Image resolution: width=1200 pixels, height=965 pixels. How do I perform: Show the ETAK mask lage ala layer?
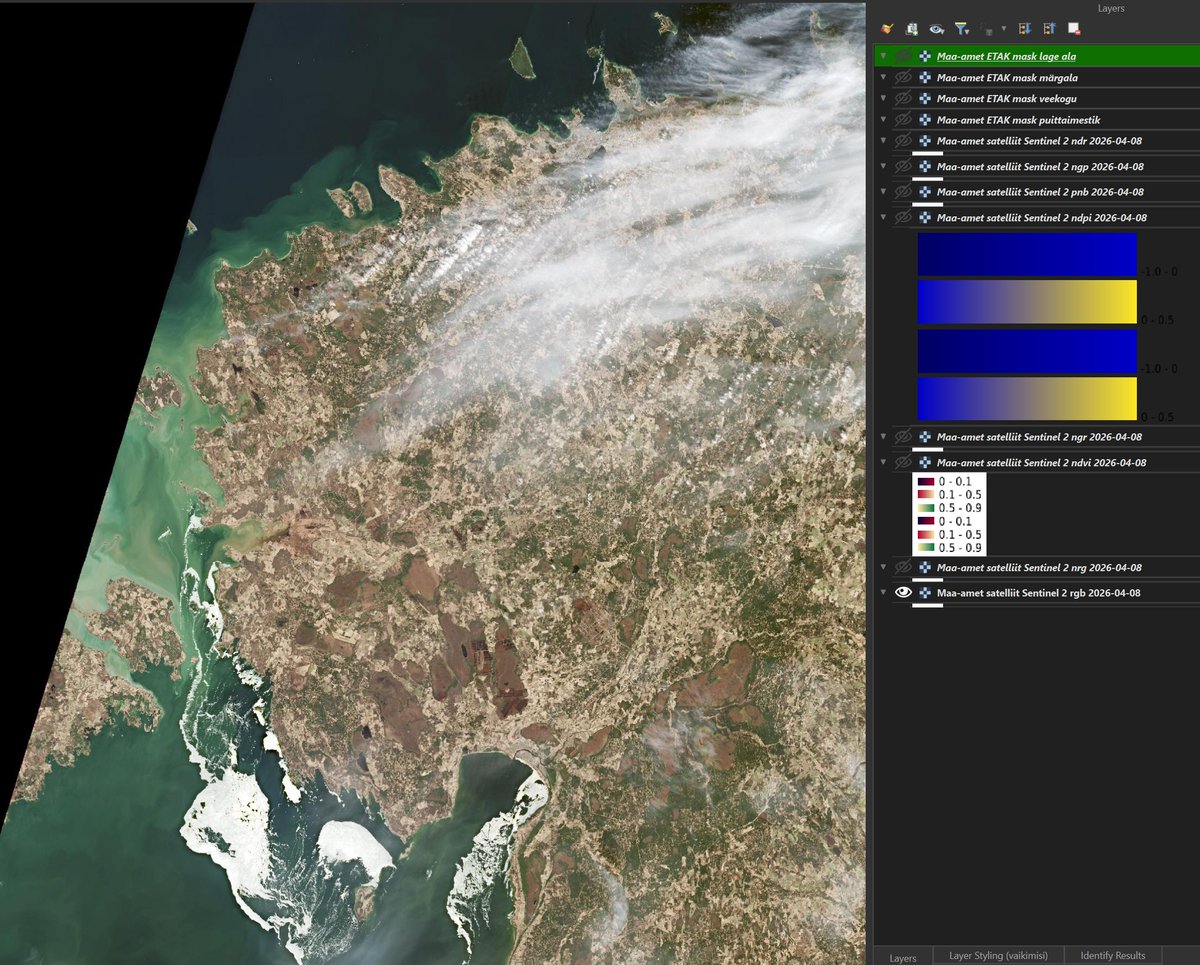tap(903, 56)
